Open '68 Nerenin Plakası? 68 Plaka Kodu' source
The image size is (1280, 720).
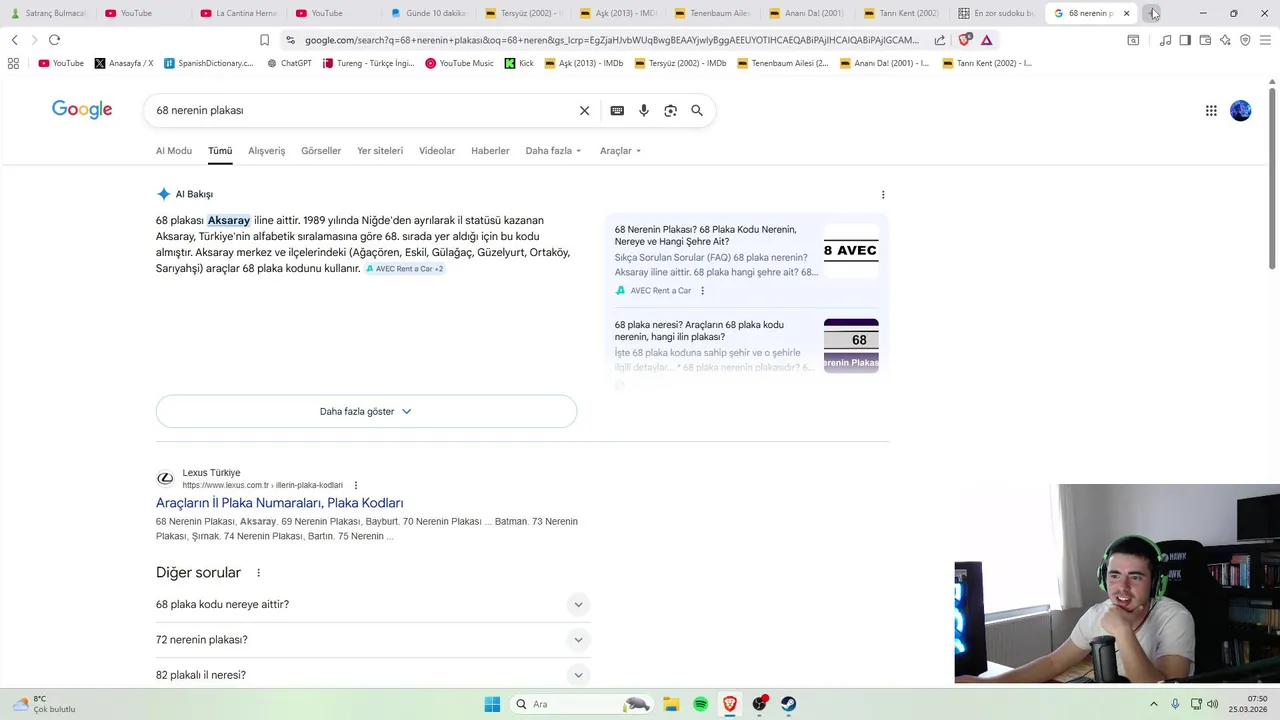click(706, 235)
